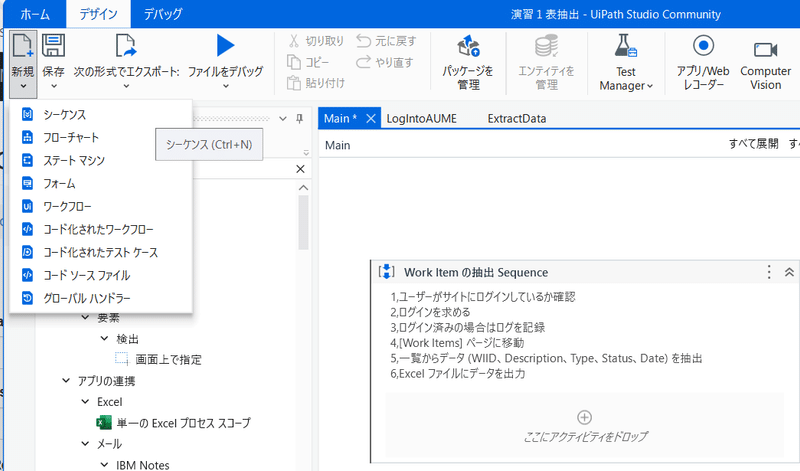Switch to the デバッグ ribbon tab
Viewport: 800px width, 471px height.
pos(163,14)
